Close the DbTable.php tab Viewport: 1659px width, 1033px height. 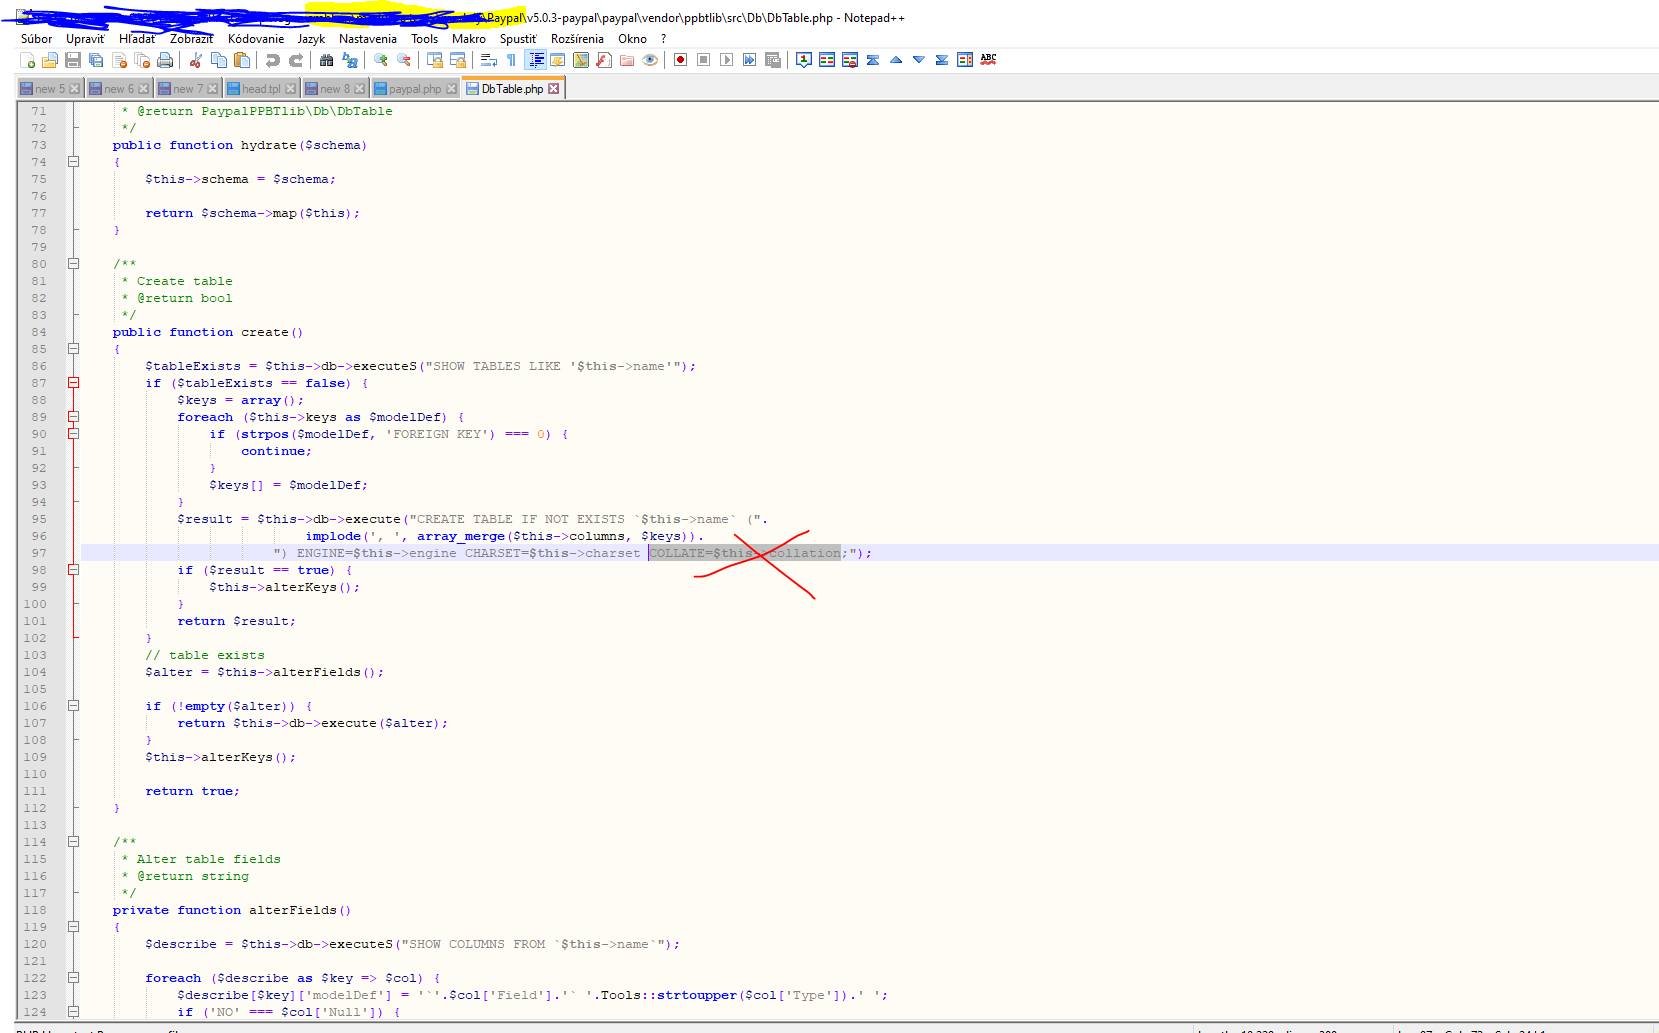tap(553, 89)
